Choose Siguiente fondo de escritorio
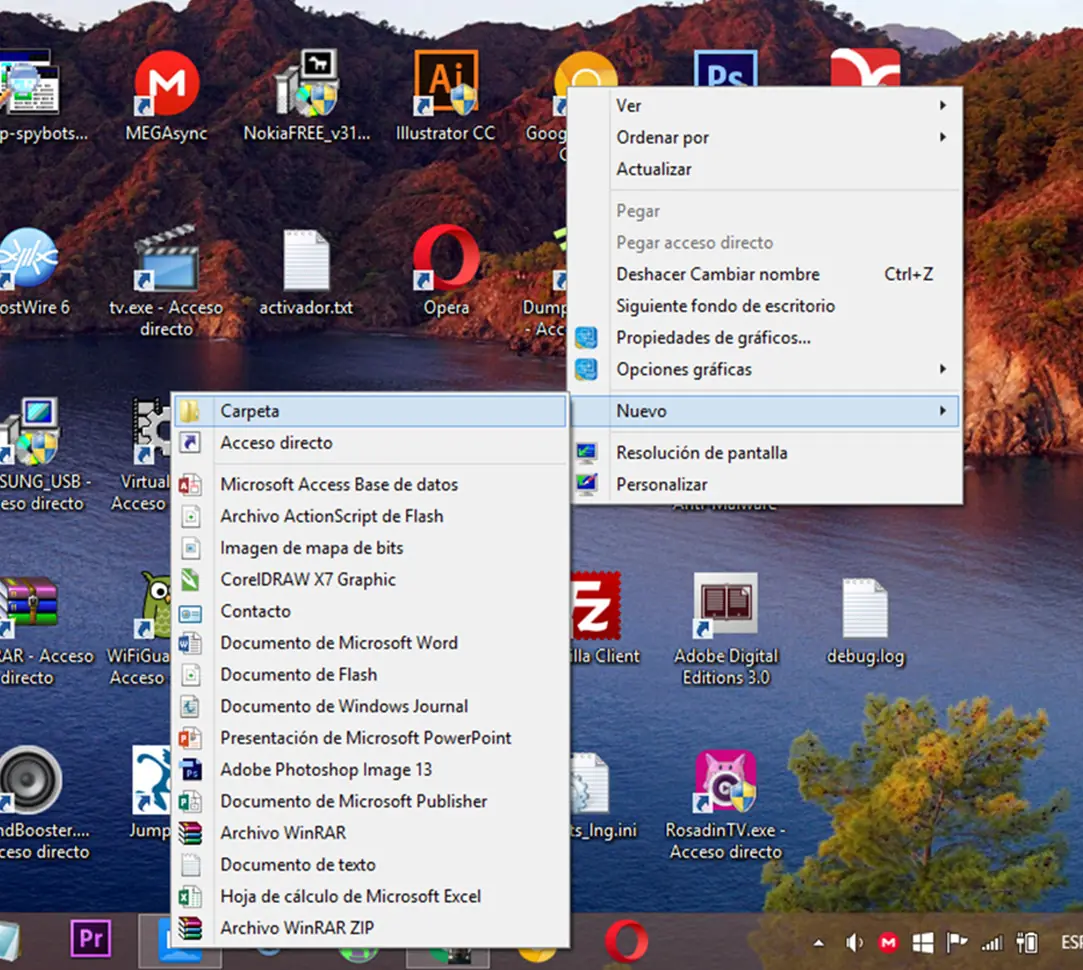Screen dimensions: 1083x970 click(765, 306)
